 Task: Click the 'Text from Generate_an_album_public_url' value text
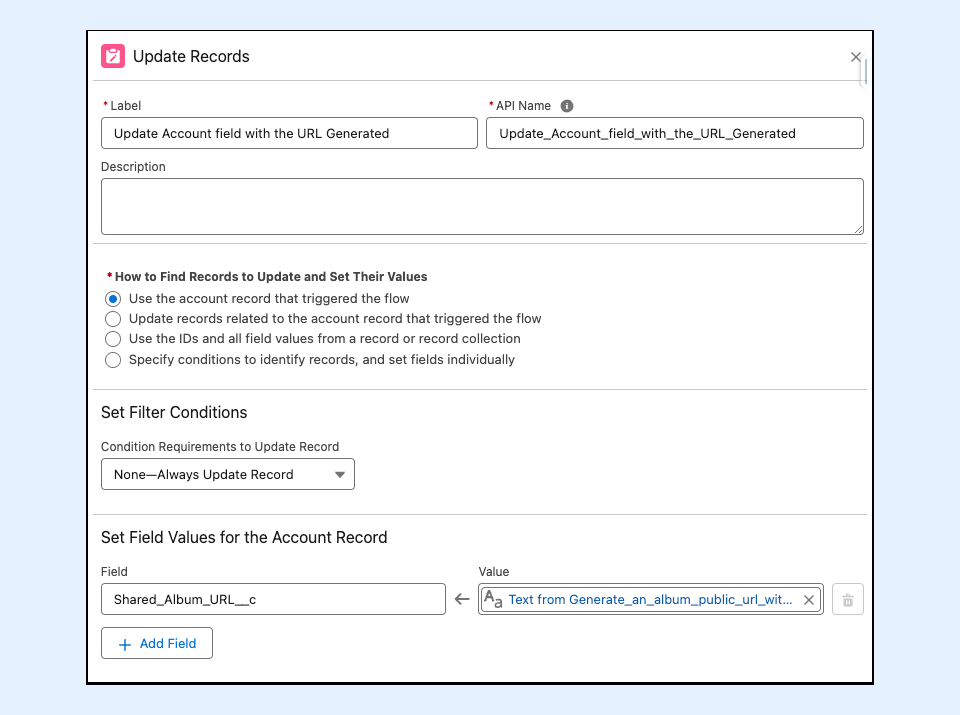(x=650, y=600)
